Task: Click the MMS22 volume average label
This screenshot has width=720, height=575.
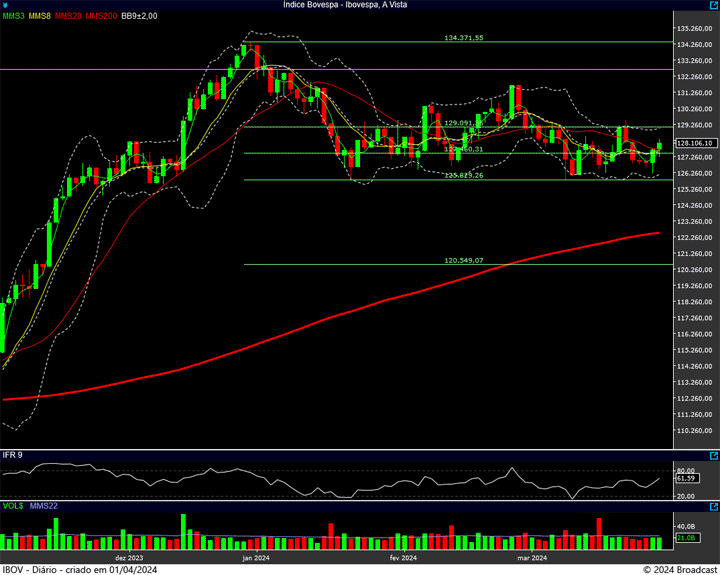Action: pyautogui.click(x=44, y=507)
